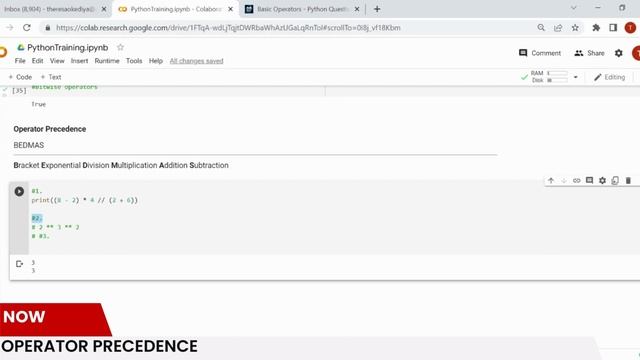Open the Runtime menu

click(x=107, y=61)
